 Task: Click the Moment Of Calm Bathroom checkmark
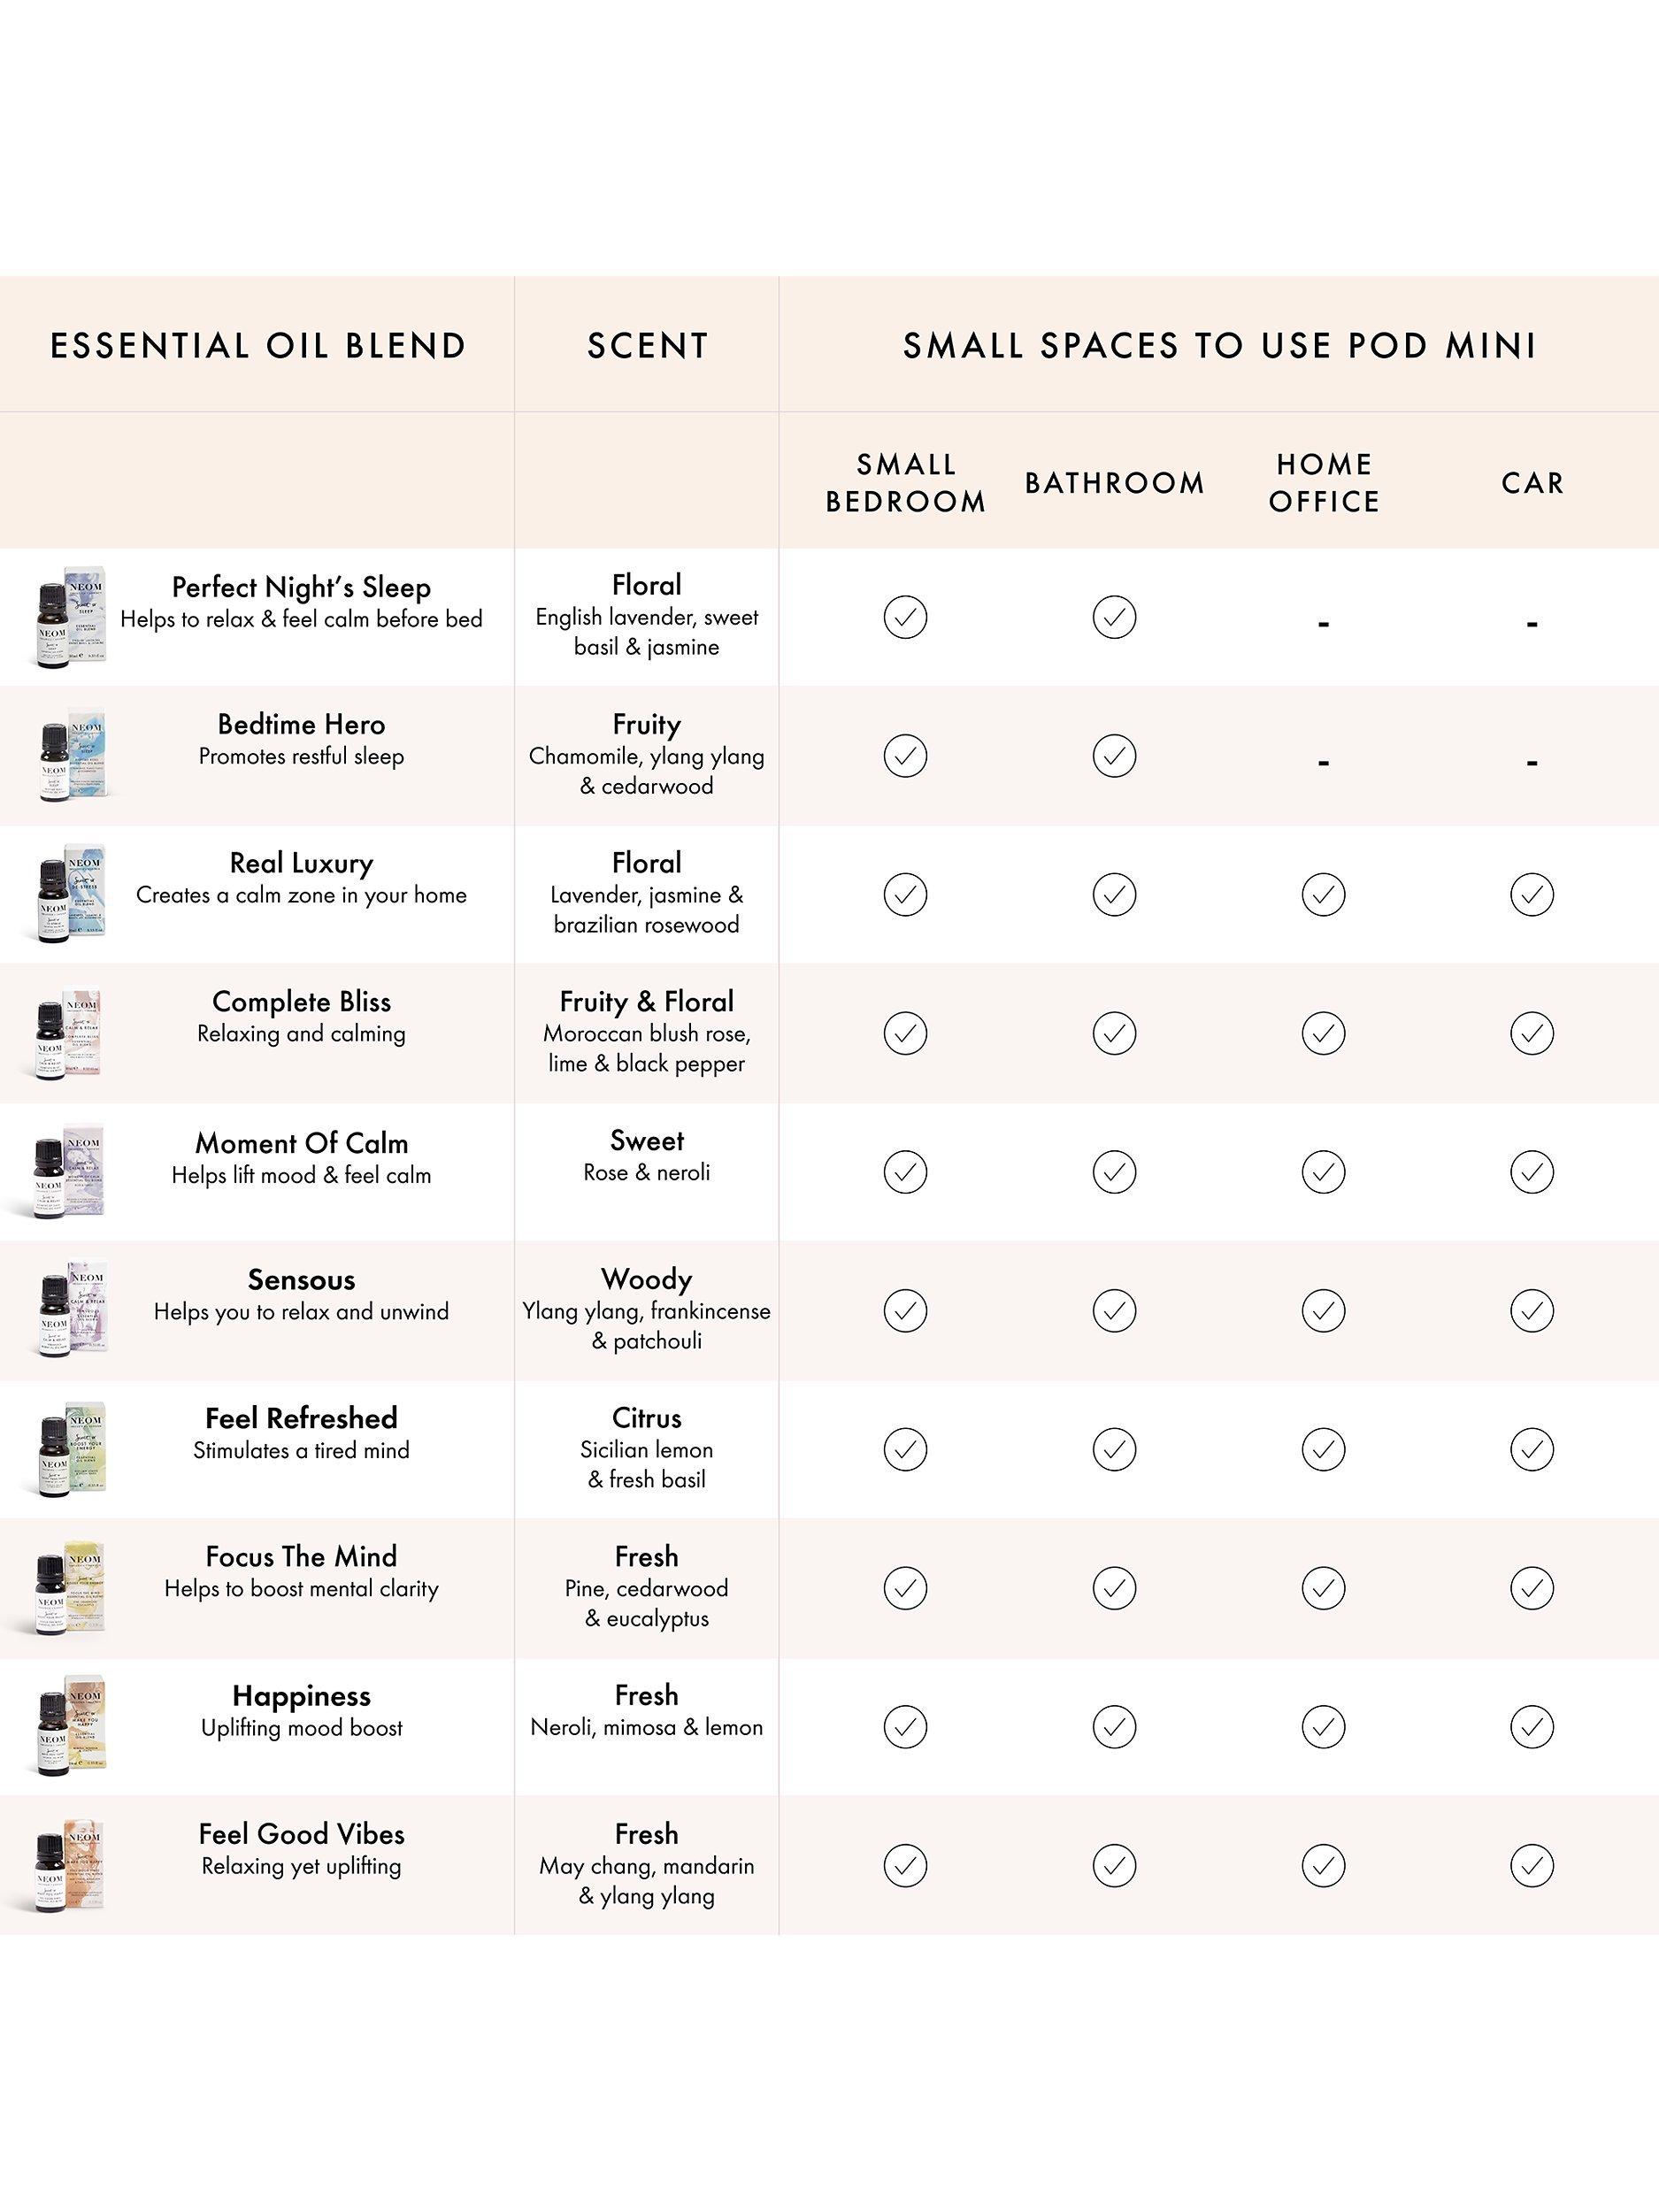1114,1172
